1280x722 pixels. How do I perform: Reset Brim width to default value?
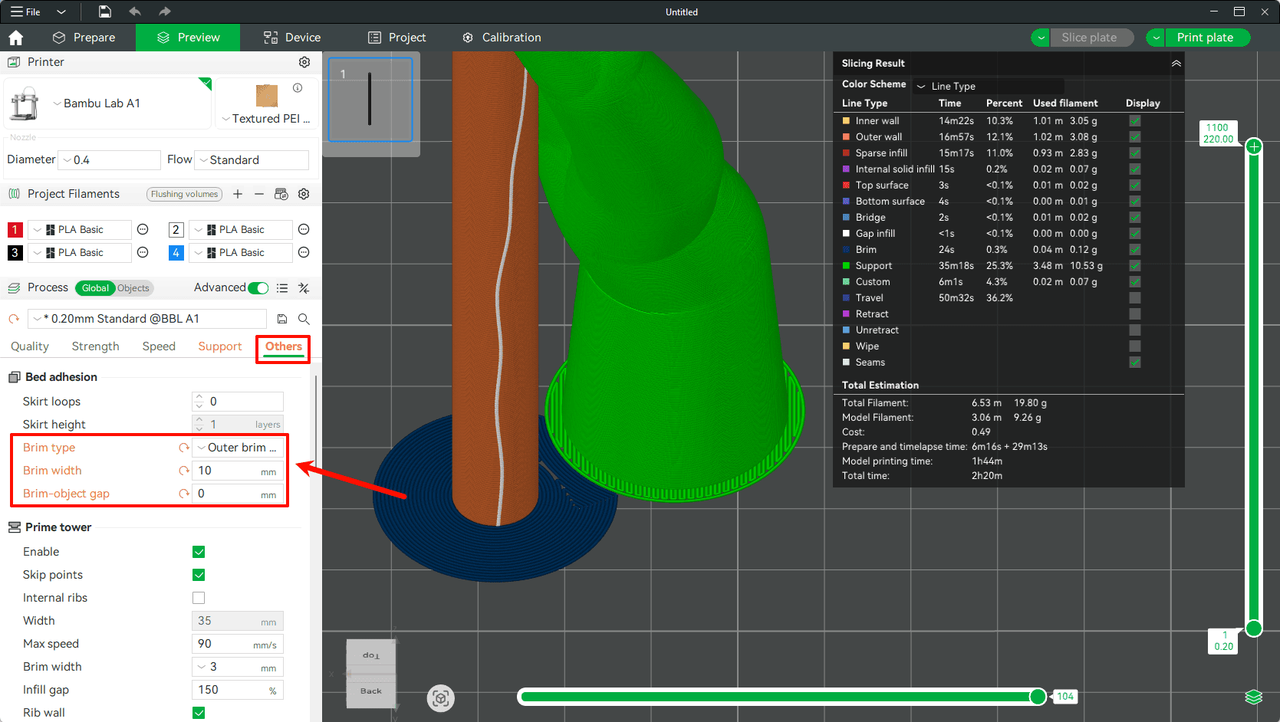[x=184, y=471]
